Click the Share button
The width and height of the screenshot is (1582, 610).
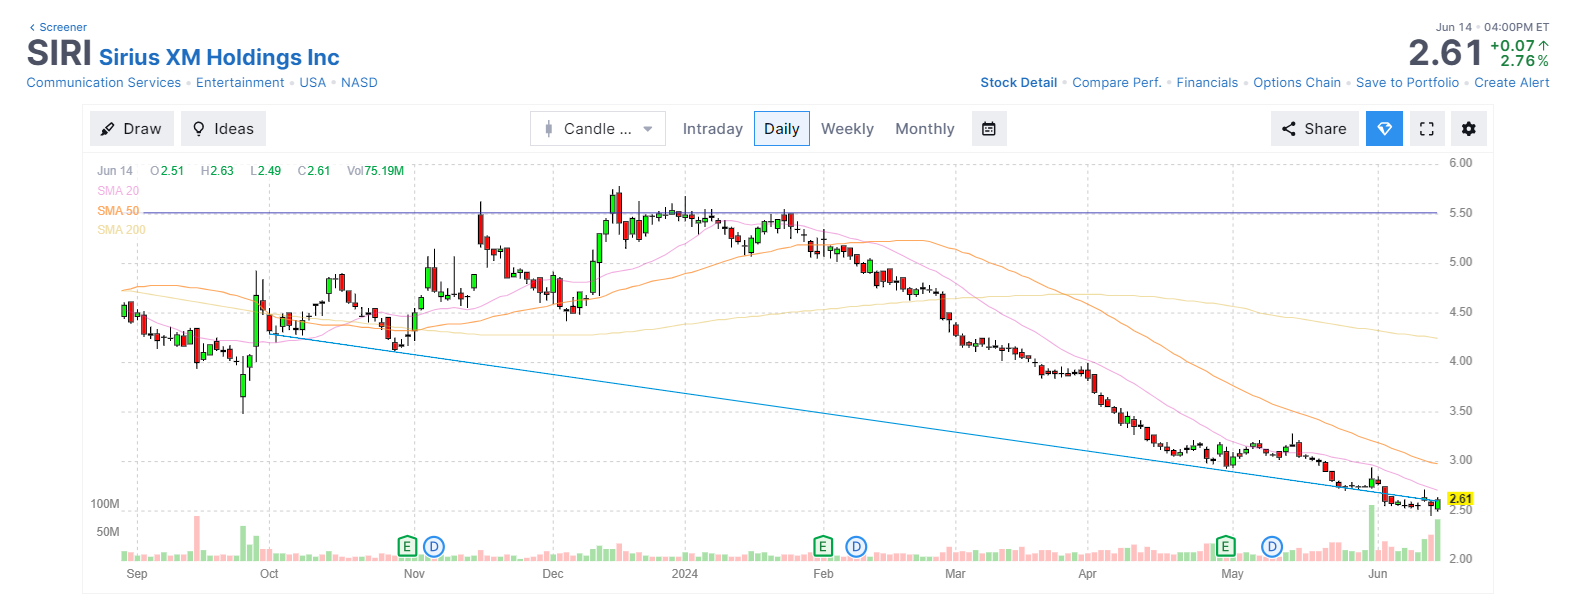point(1315,129)
